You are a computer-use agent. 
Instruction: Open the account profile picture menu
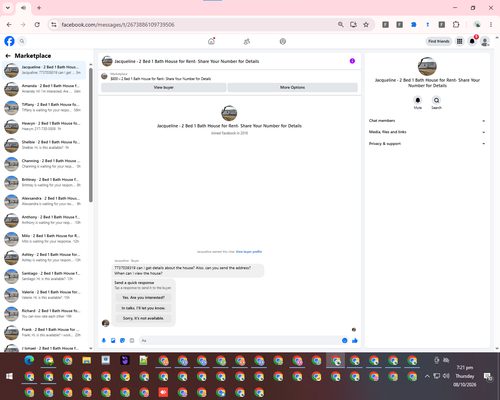click(x=485, y=41)
